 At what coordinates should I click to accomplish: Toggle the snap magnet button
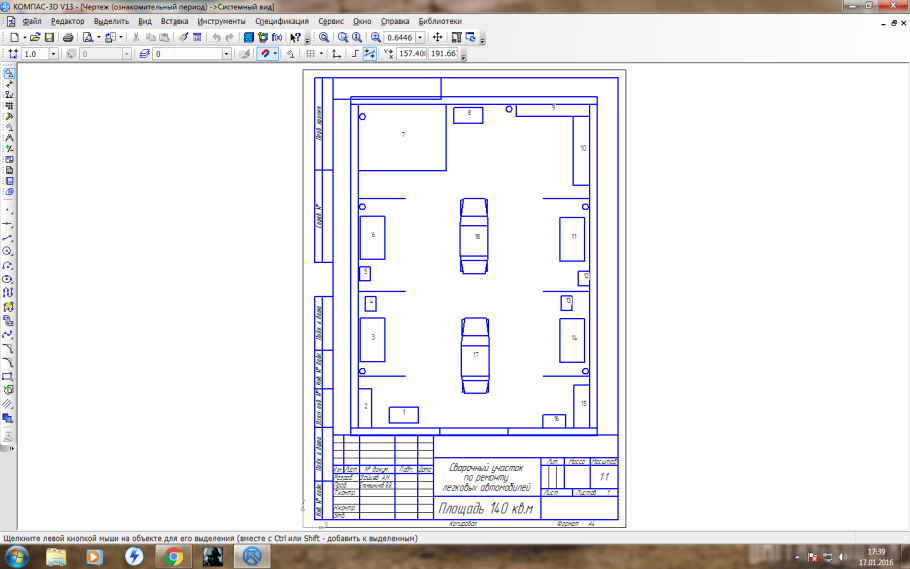coord(265,54)
